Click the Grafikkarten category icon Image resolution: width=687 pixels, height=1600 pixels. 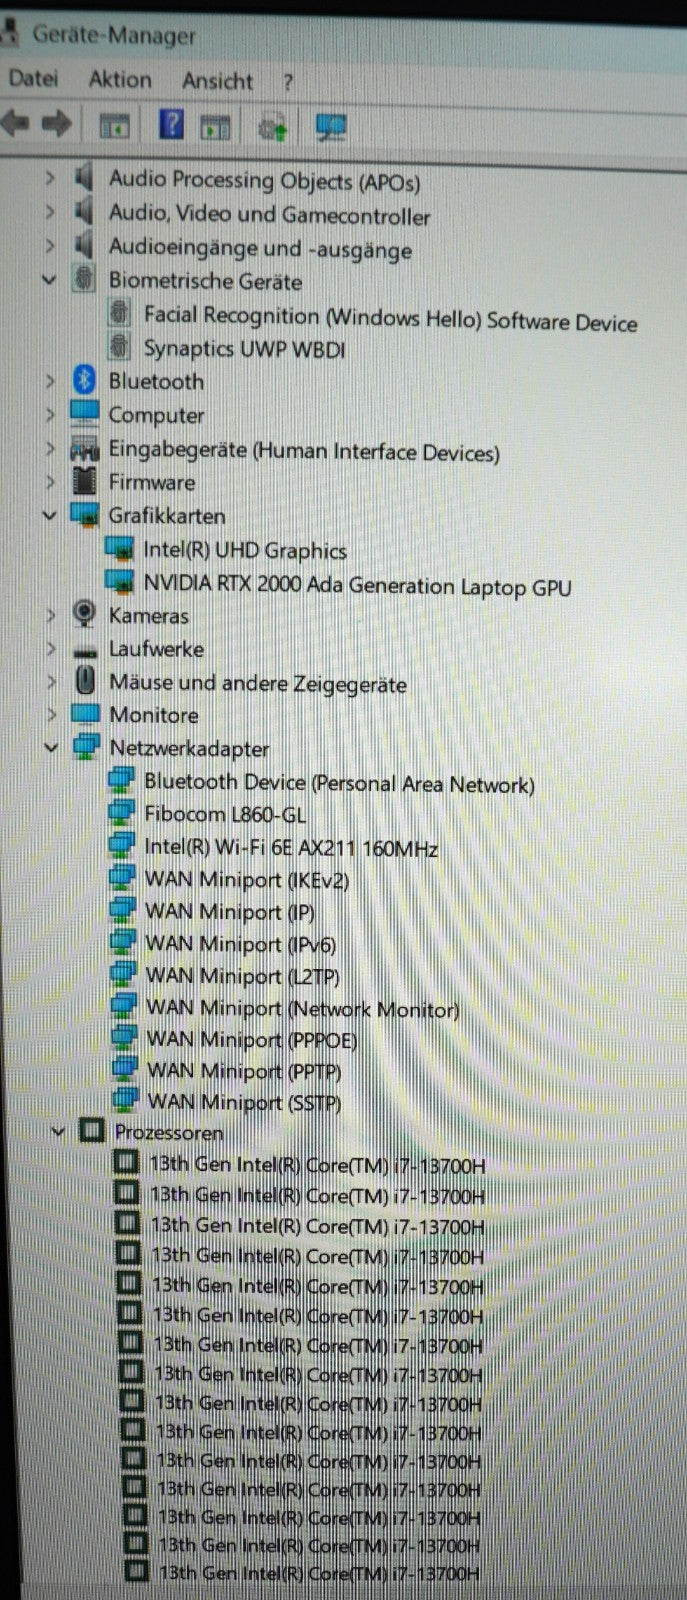click(x=85, y=515)
